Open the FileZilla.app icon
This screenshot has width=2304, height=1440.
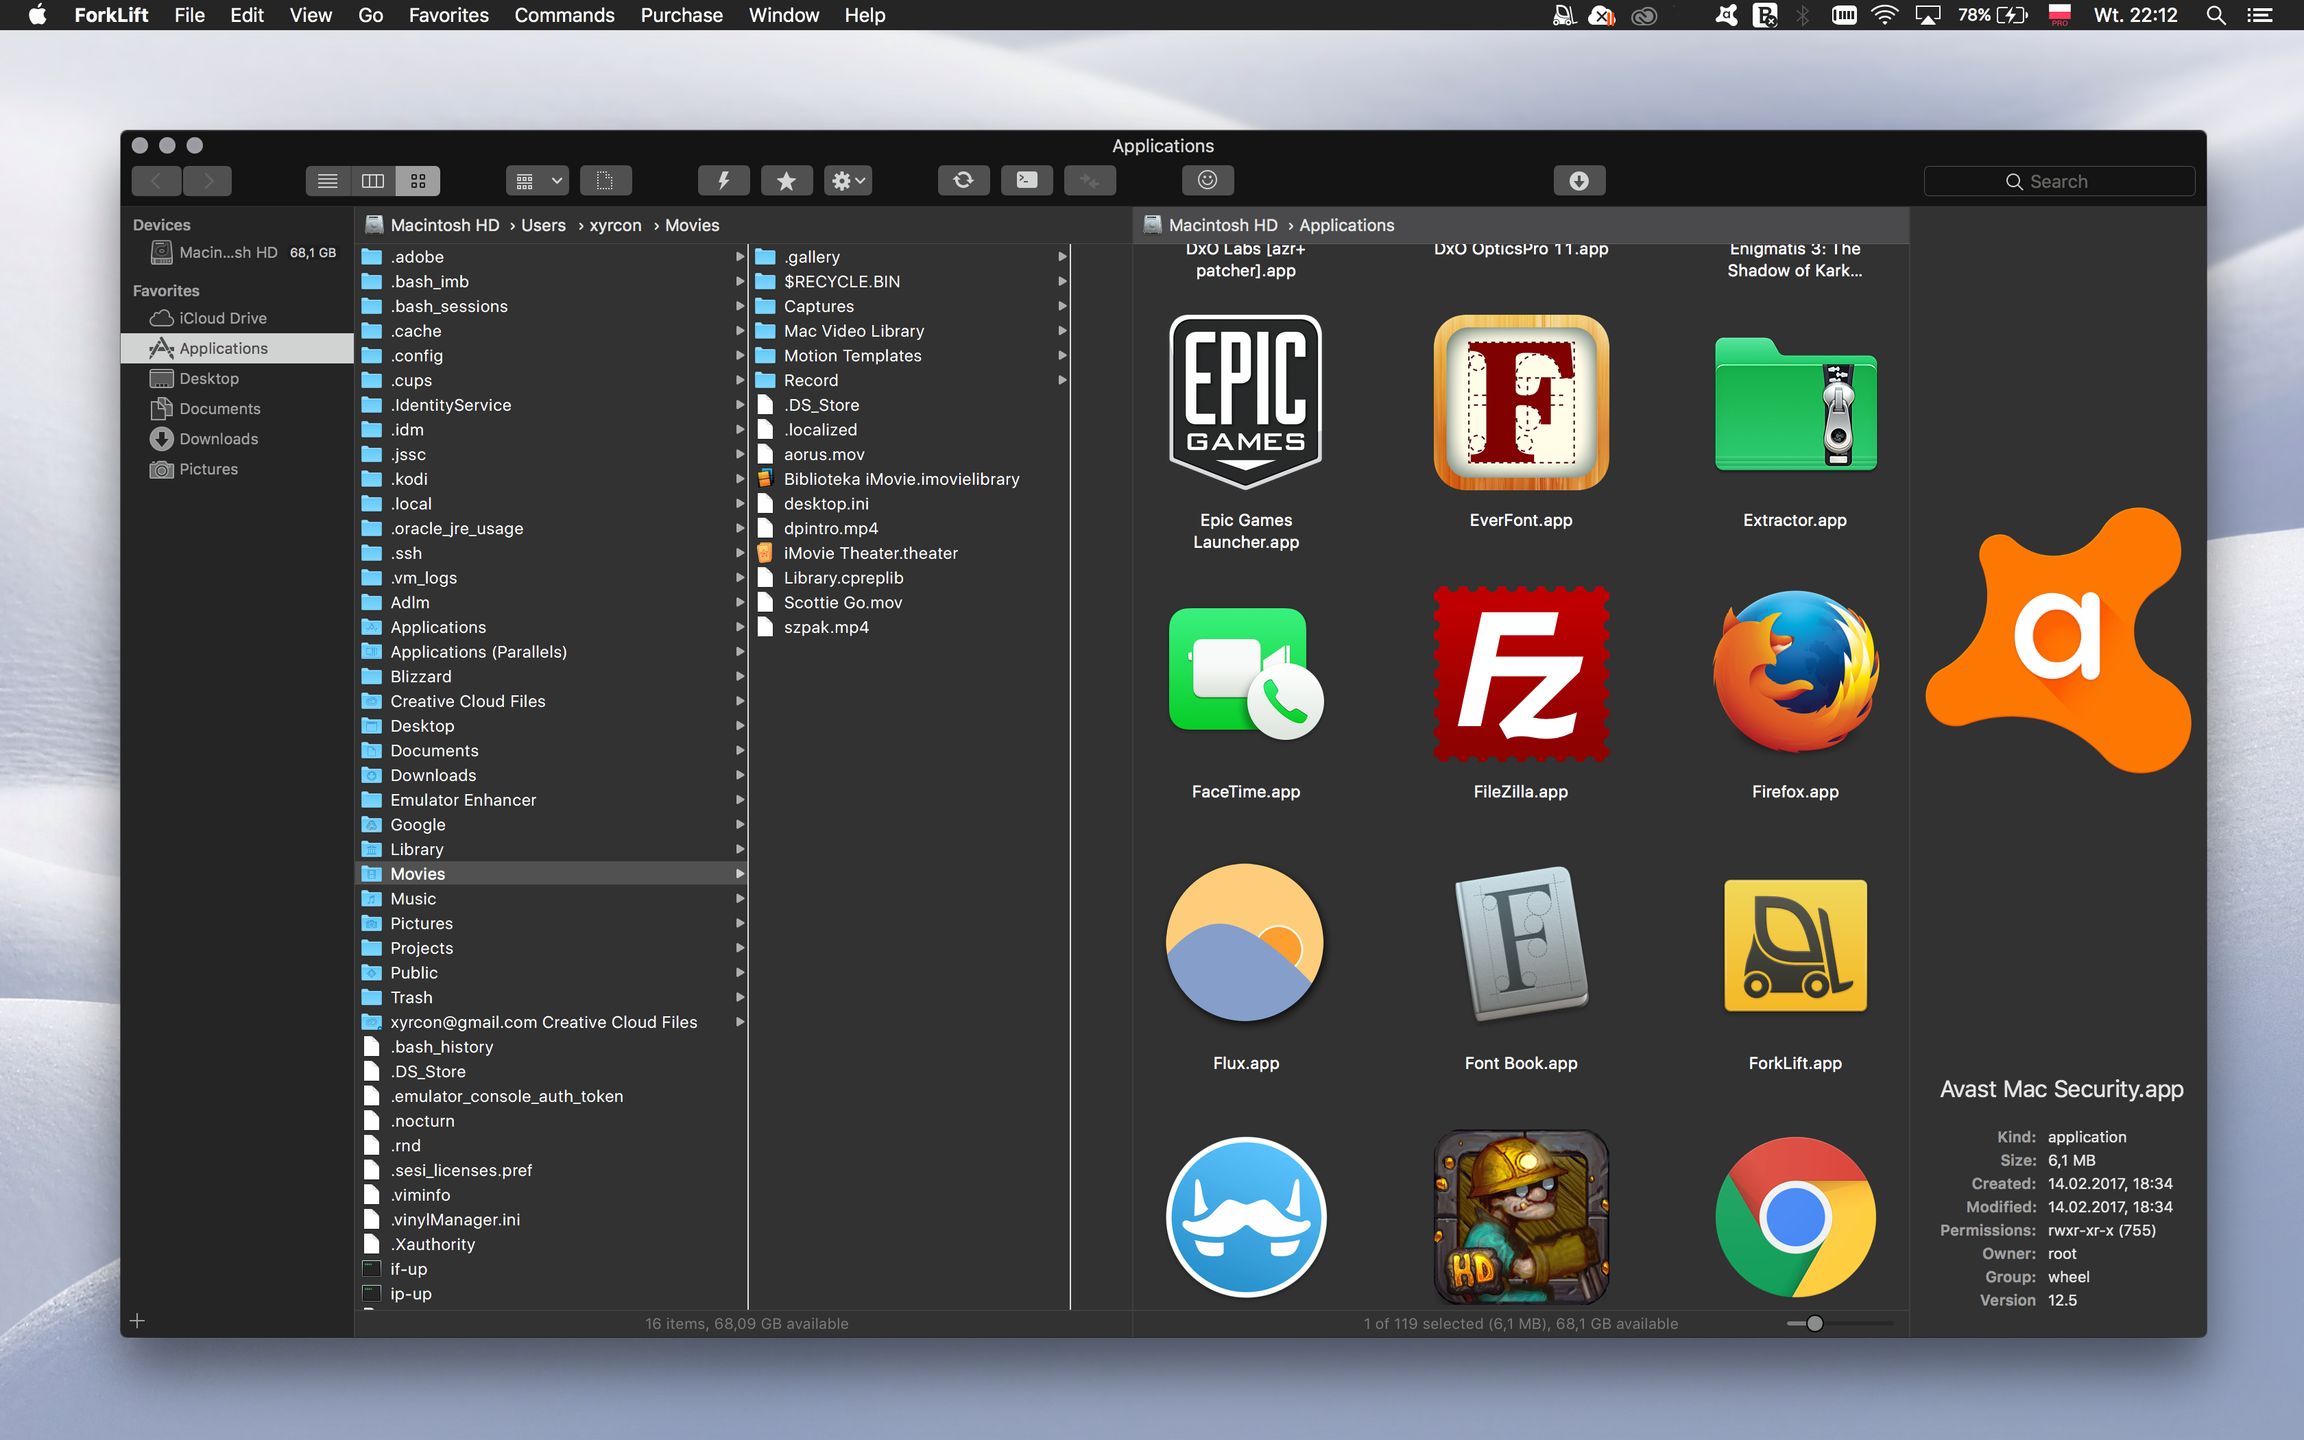point(1520,675)
